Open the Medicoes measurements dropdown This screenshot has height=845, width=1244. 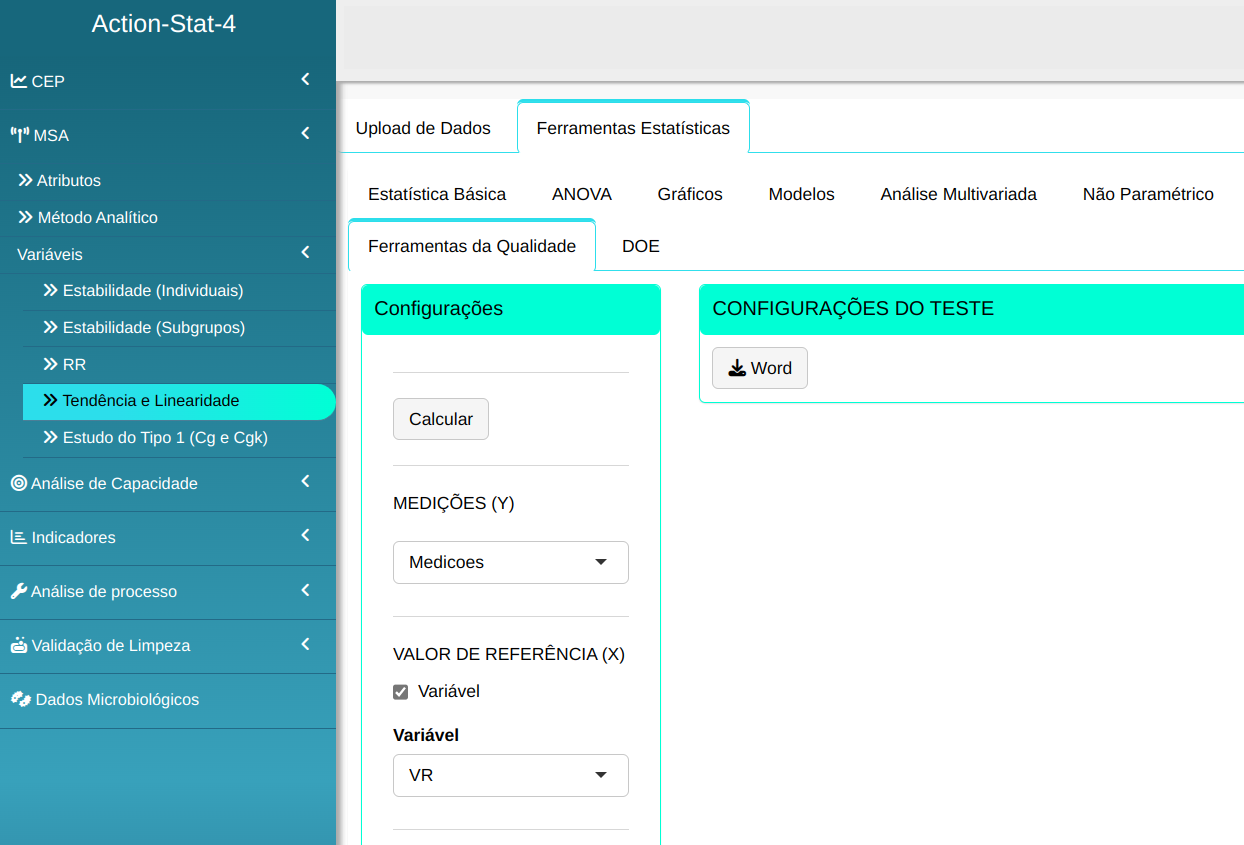coord(510,562)
